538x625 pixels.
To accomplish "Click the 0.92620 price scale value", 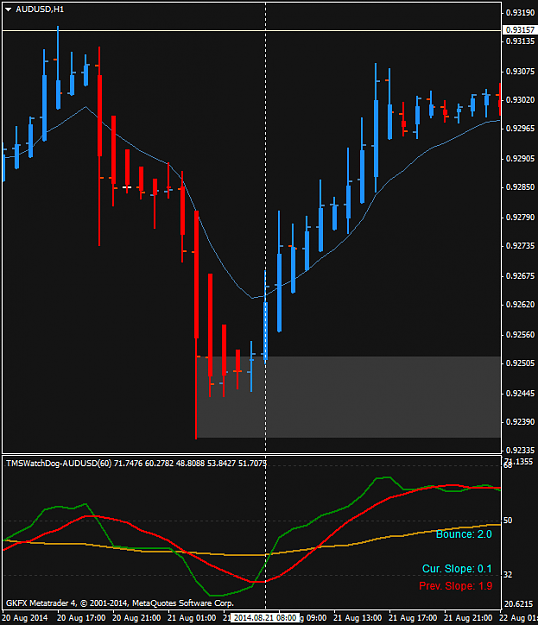I will click(520, 305).
